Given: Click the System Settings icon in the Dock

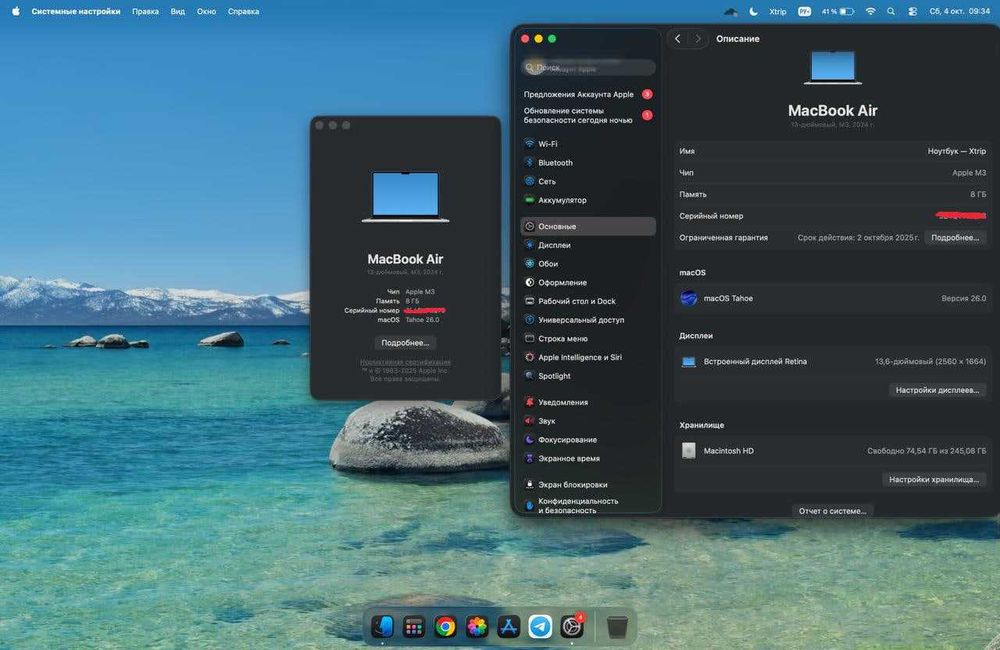Looking at the screenshot, I should [572, 627].
